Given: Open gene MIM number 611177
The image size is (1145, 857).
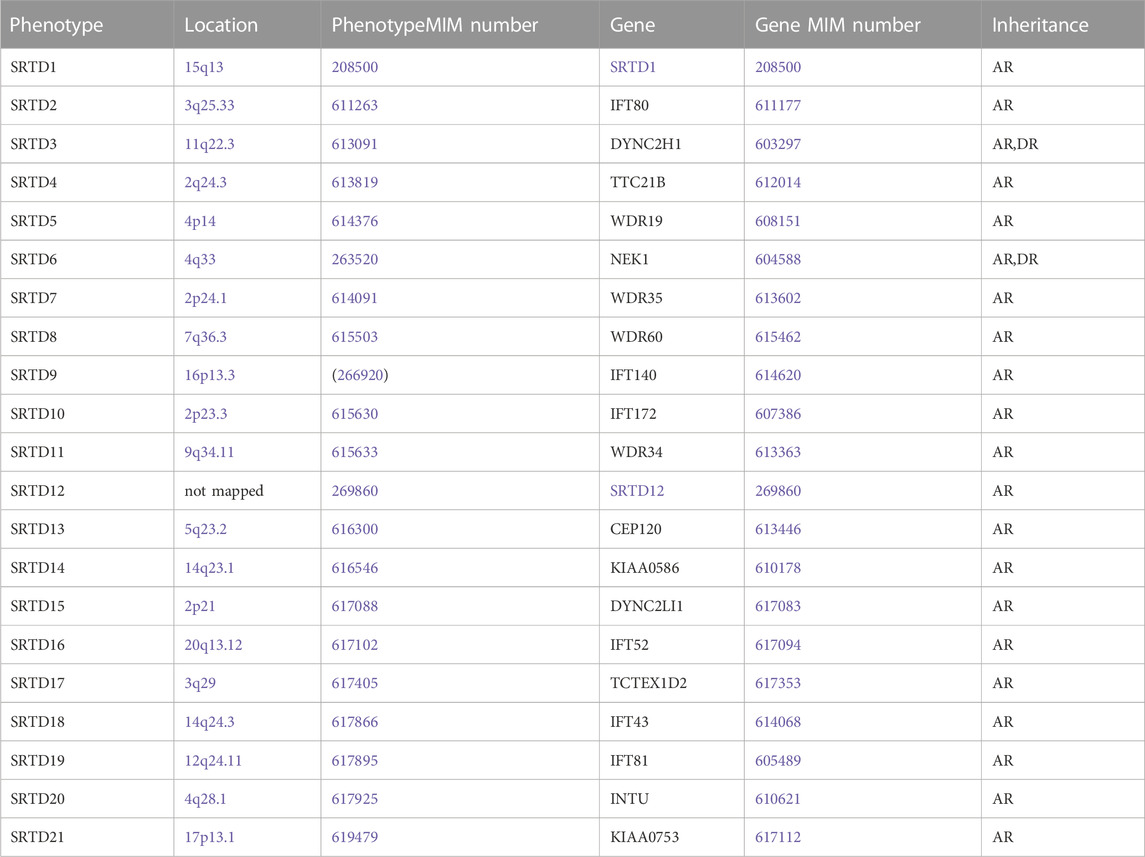Looking at the screenshot, I should coord(778,105).
